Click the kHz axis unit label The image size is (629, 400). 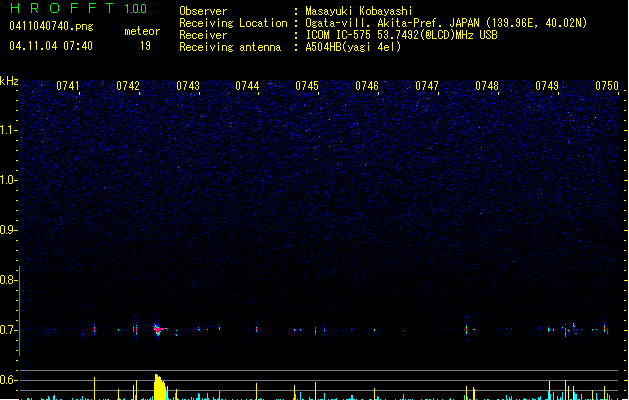[9, 81]
